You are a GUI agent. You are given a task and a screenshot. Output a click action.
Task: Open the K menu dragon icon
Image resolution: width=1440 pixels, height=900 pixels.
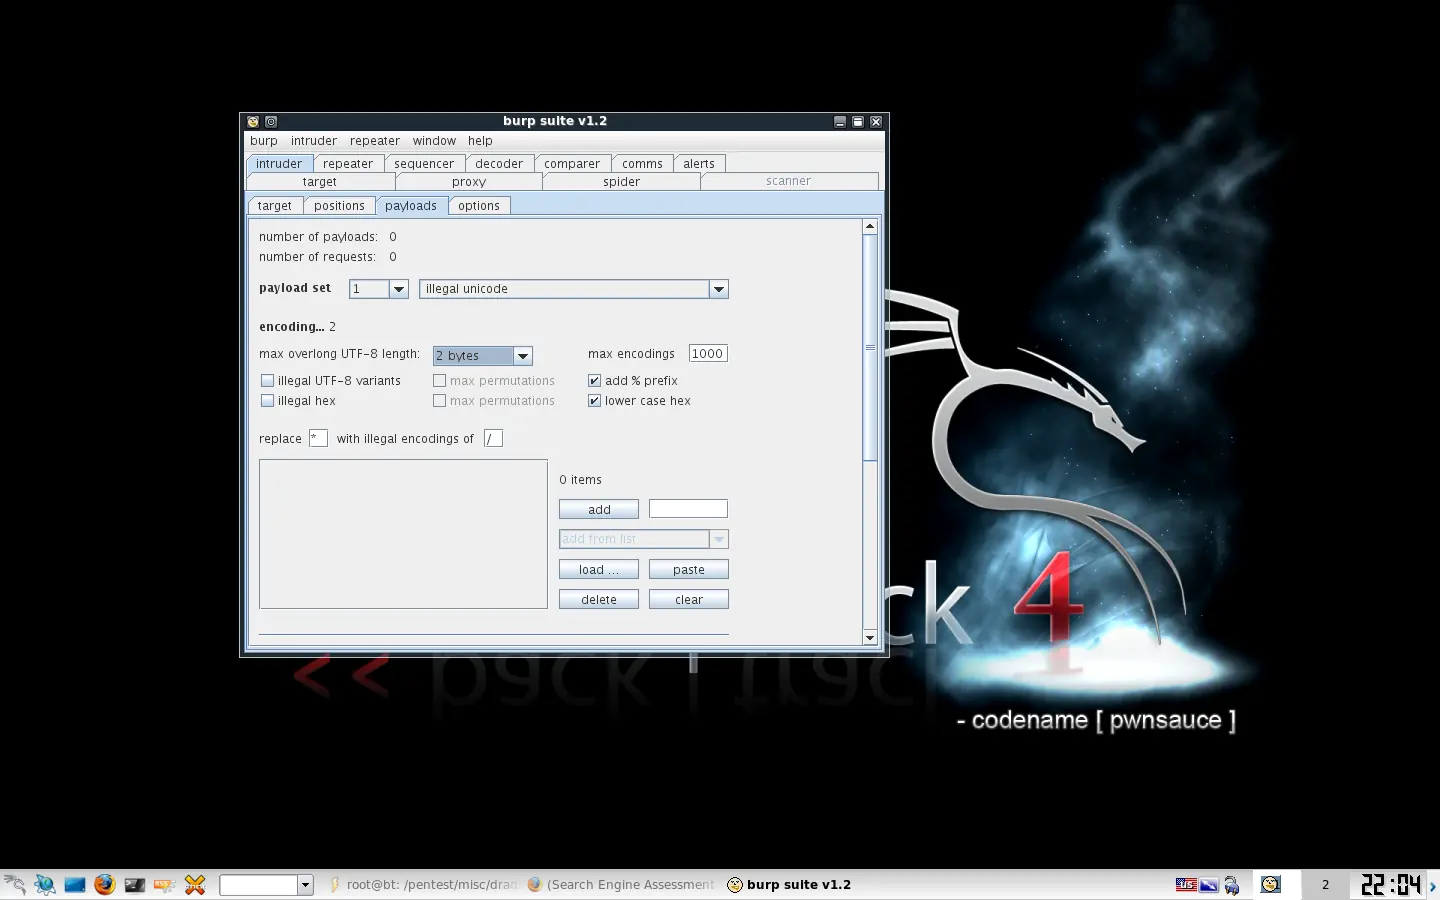[x=15, y=884]
